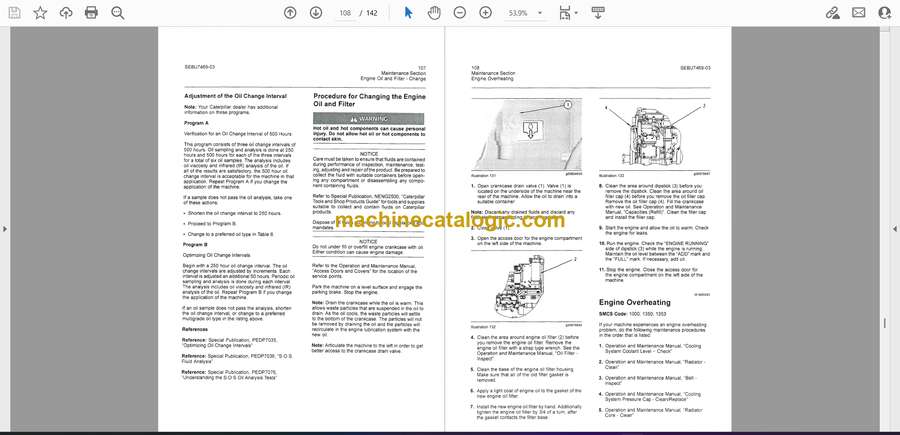
Task: Send the file by email
Action: pyautogui.click(x=859, y=13)
